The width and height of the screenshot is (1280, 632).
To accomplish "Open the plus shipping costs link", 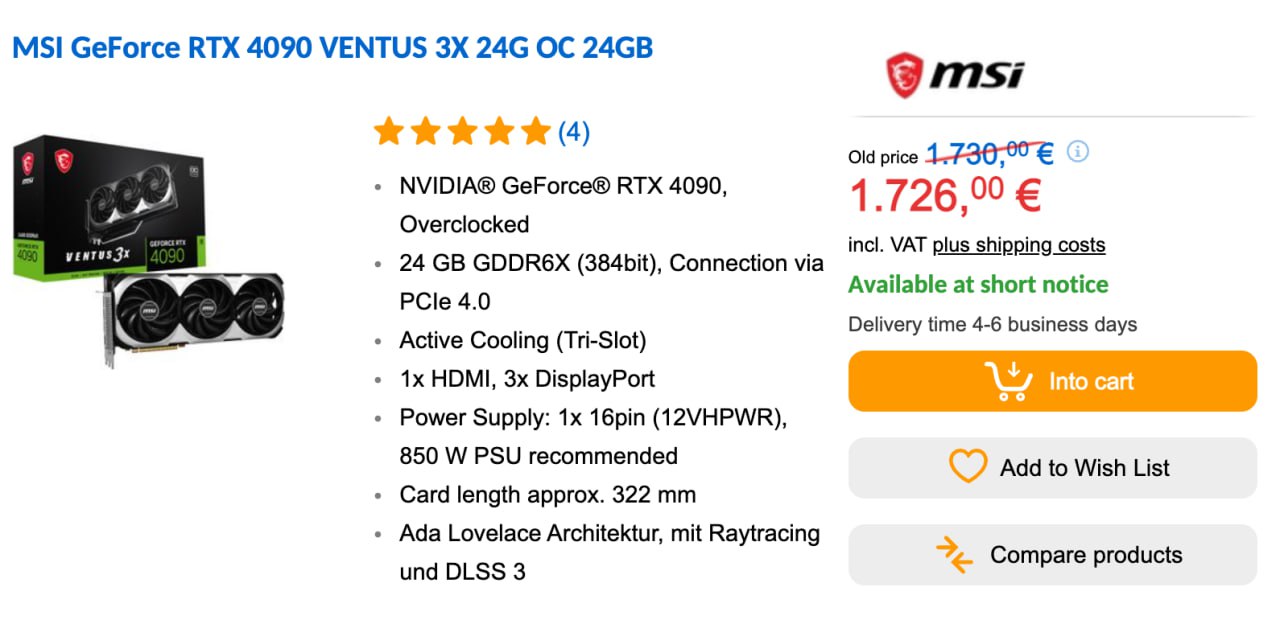I will [1019, 245].
